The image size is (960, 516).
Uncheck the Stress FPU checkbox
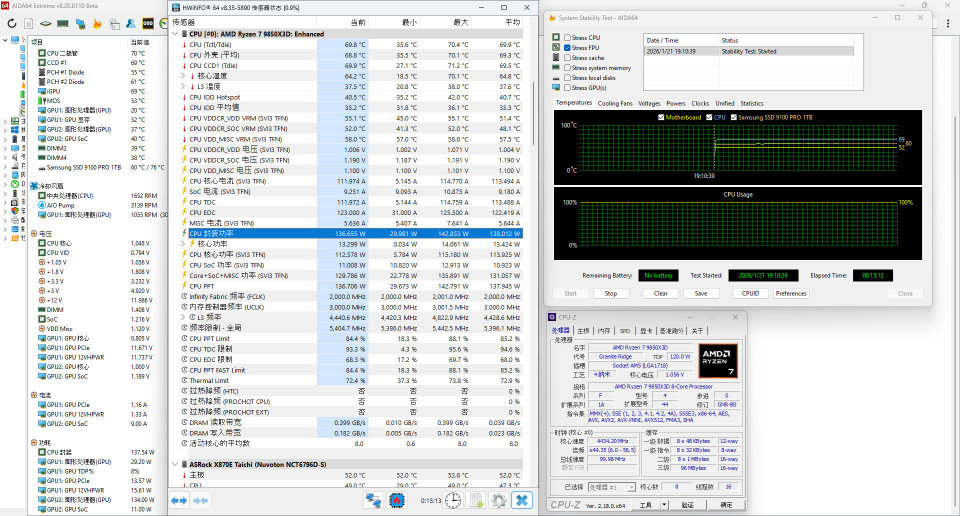[568, 48]
